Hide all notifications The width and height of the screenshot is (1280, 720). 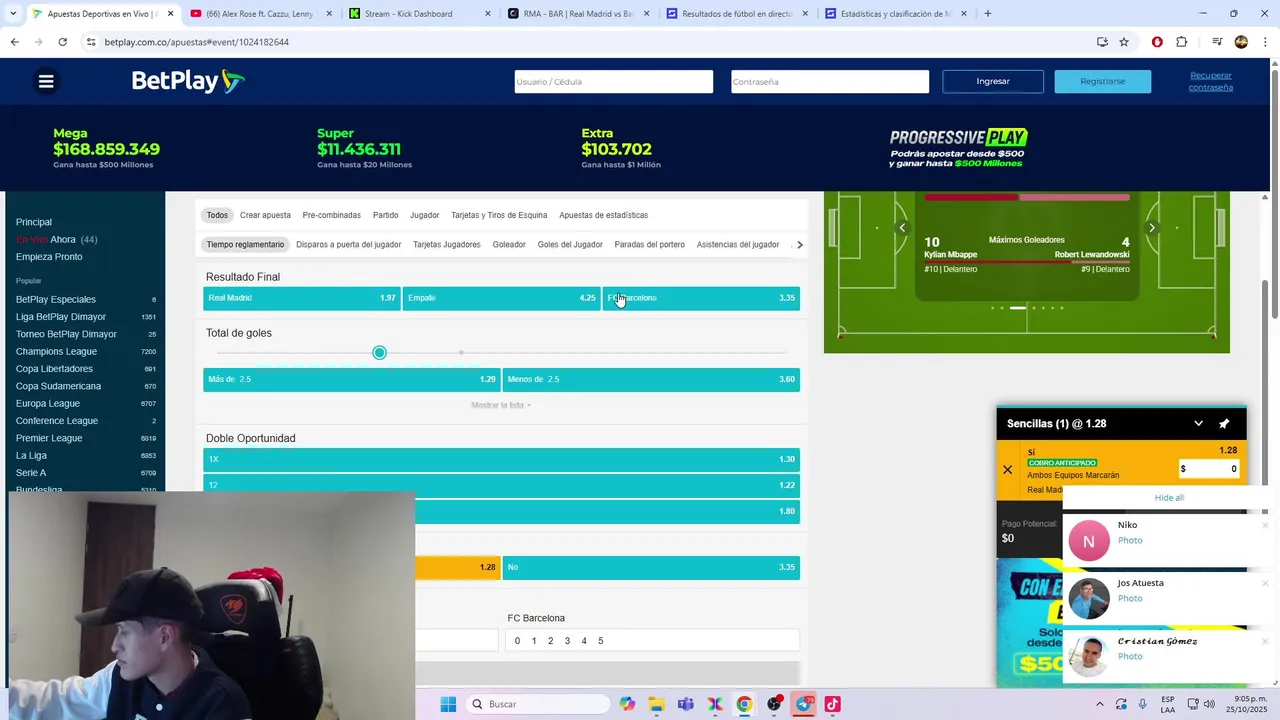pyautogui.click(x=1169, y=498)
